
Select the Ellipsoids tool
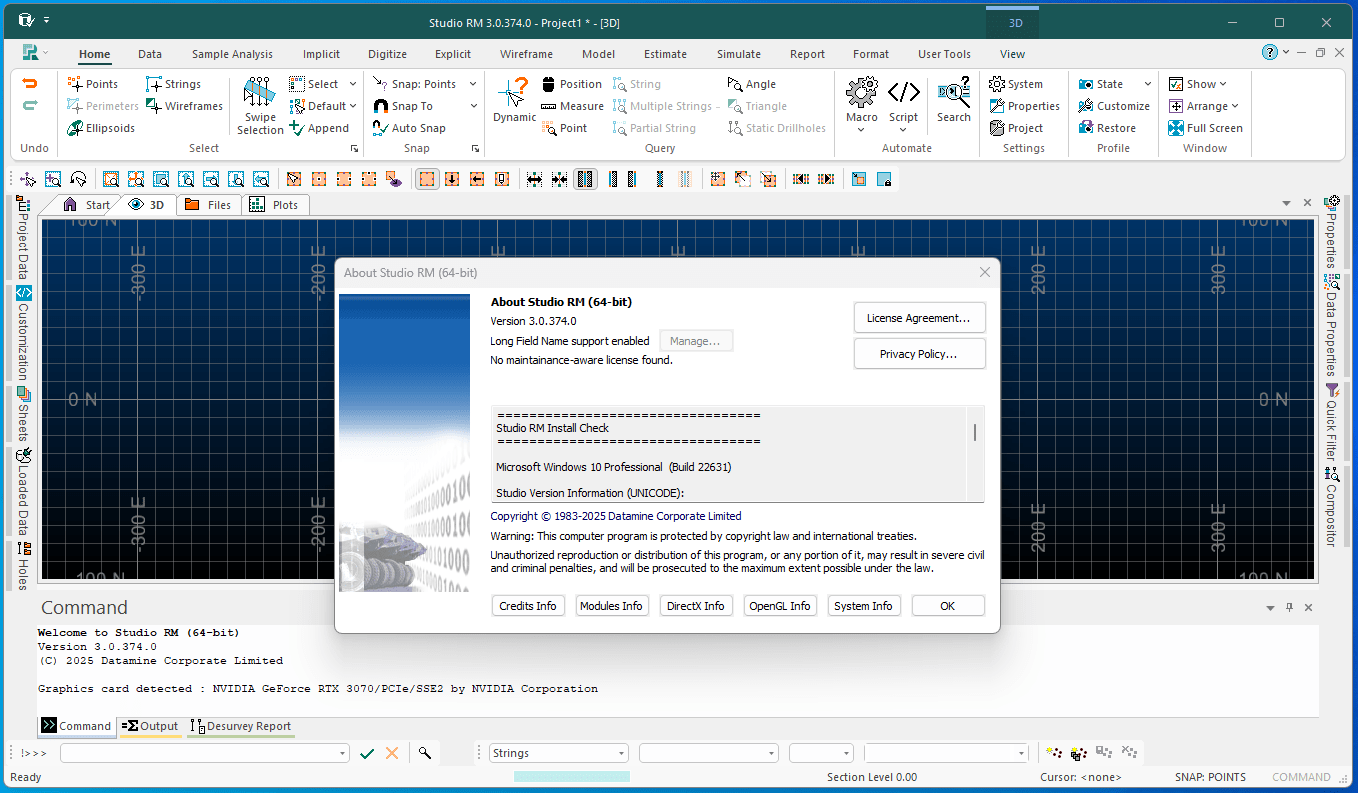click(101, 128)
